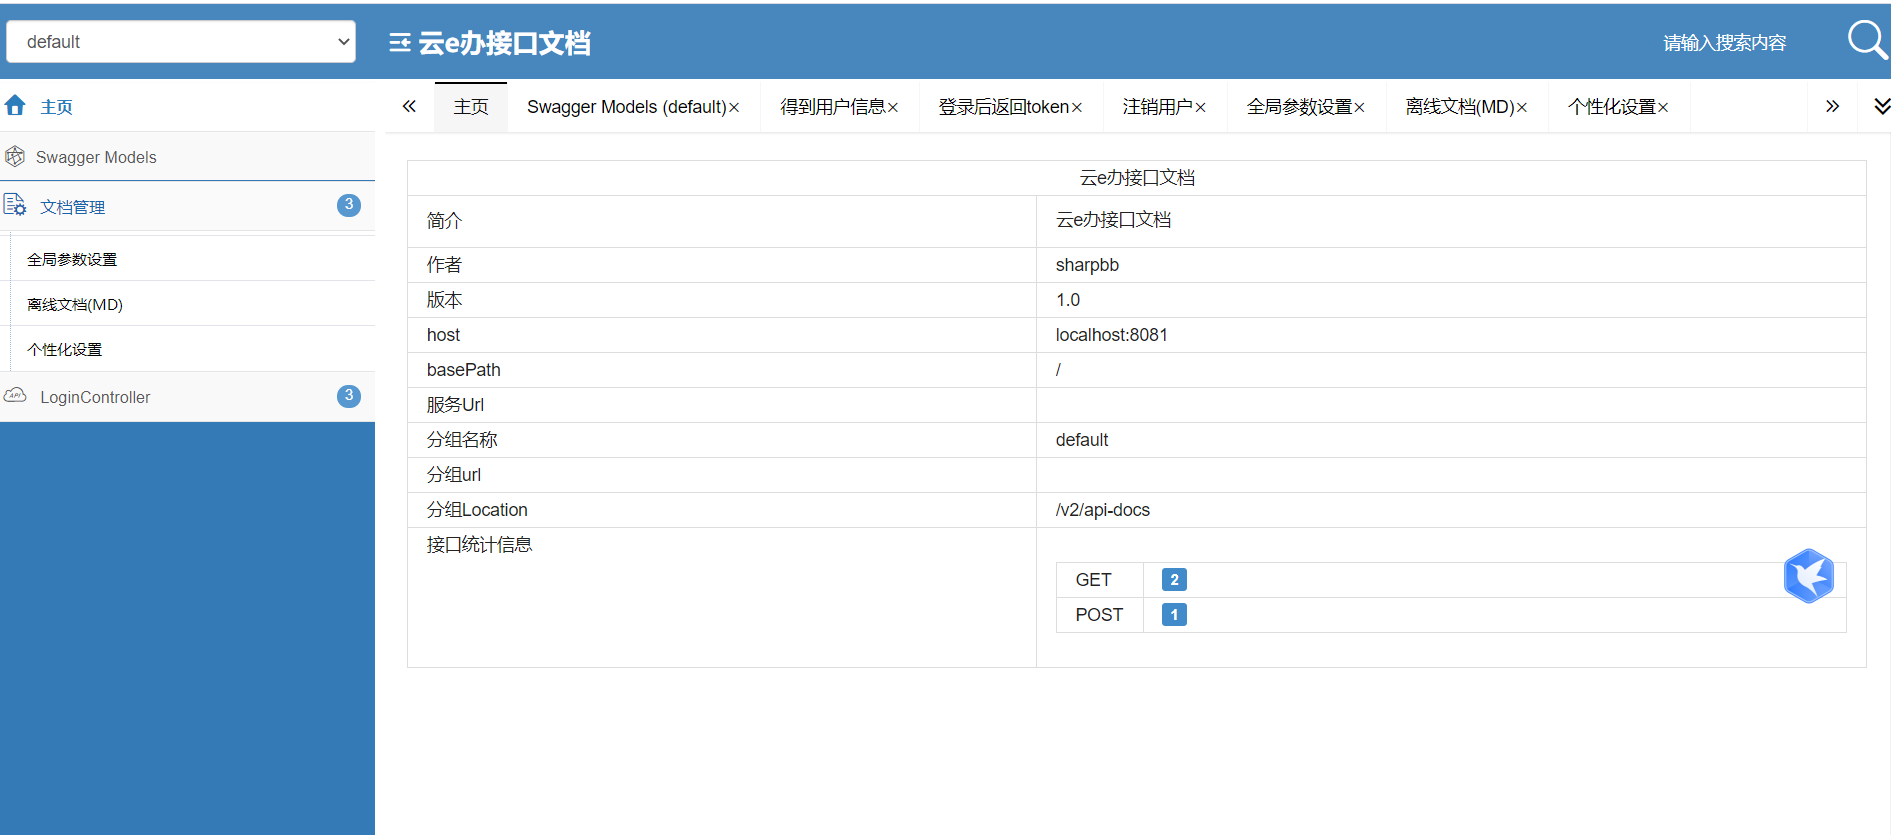Click the 文档管理 document gear icon

15,206
